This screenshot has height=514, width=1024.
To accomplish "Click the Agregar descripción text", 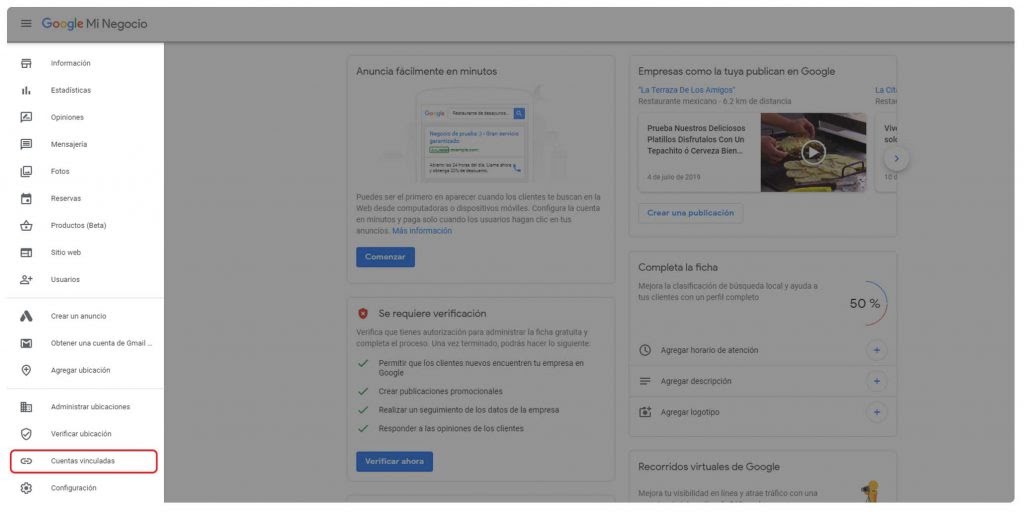I will 696,381.
